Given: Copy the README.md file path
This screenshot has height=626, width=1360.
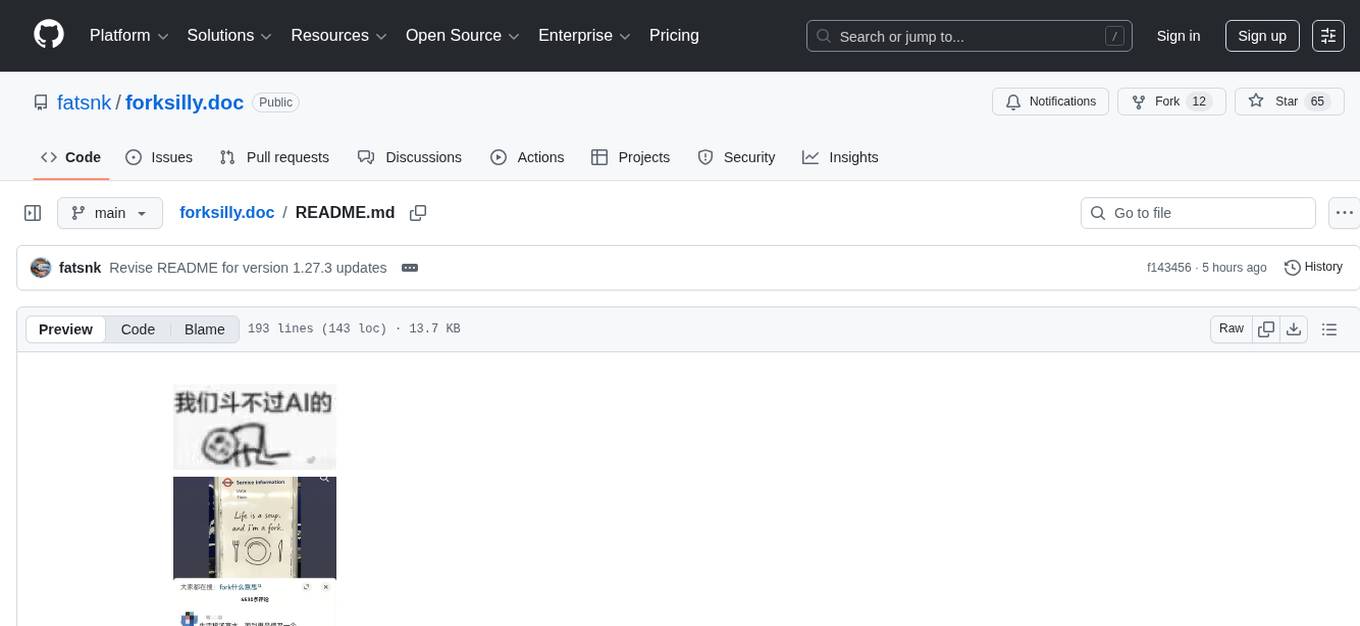Looking at the screenshot, I should [418, 212].
